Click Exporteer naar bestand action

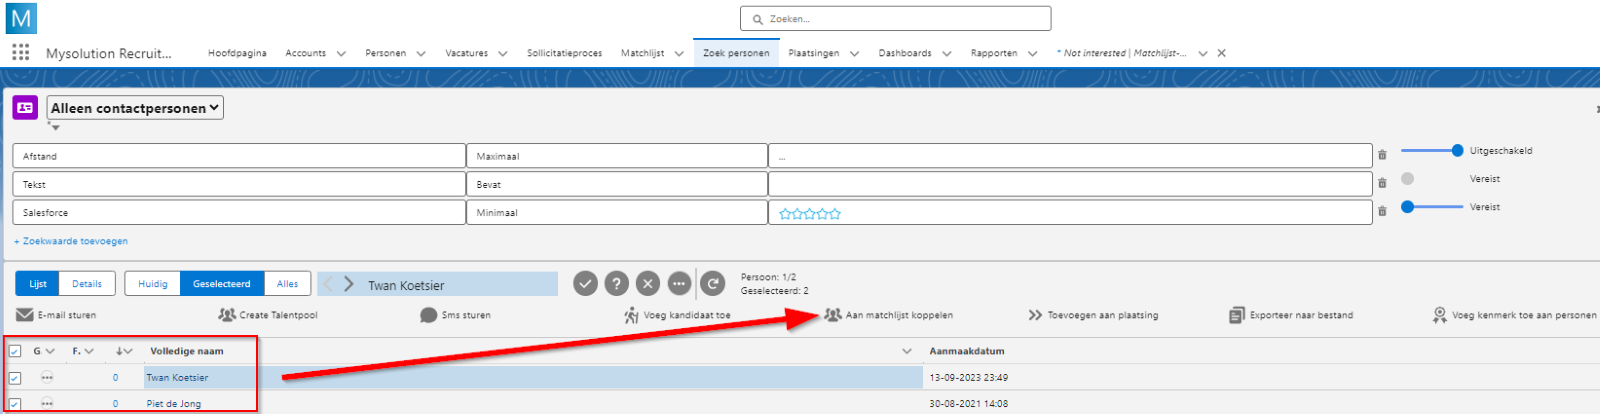click(1291, 315)
